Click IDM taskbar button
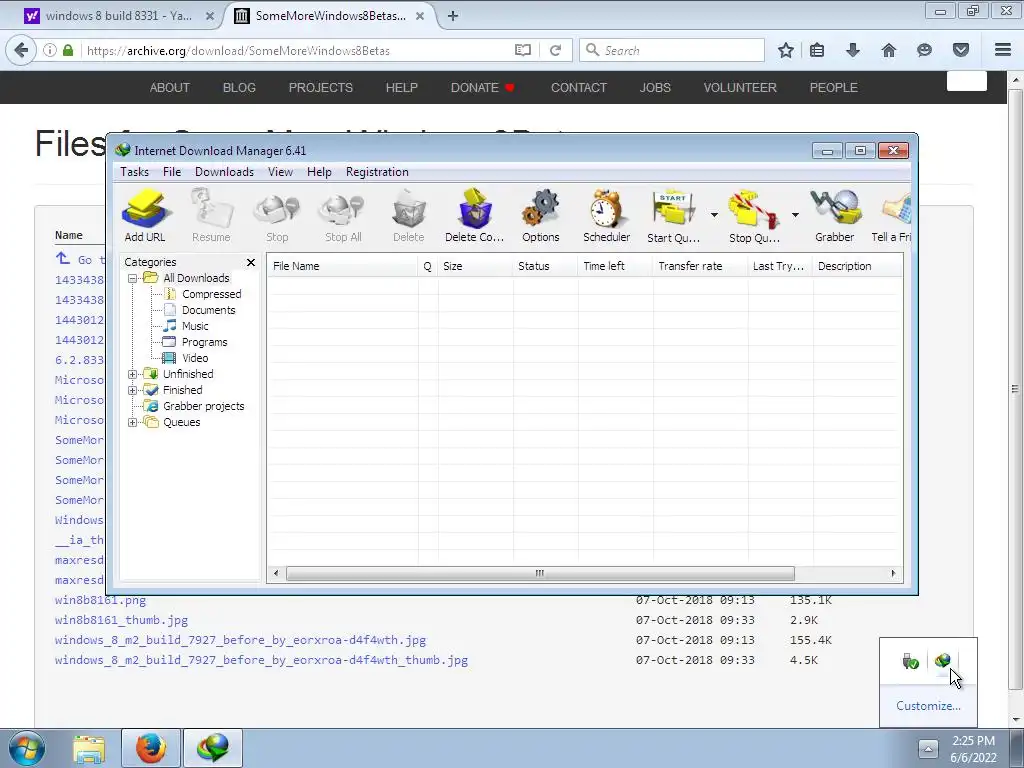This screenshot has height=768, width=1024. [213, 748]
